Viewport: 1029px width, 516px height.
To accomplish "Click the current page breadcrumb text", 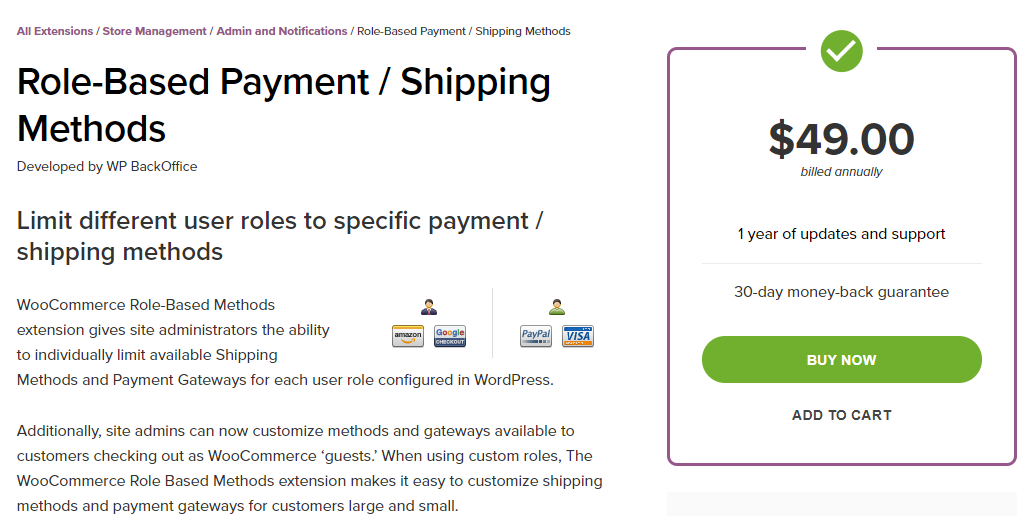I will click(464, 31).
